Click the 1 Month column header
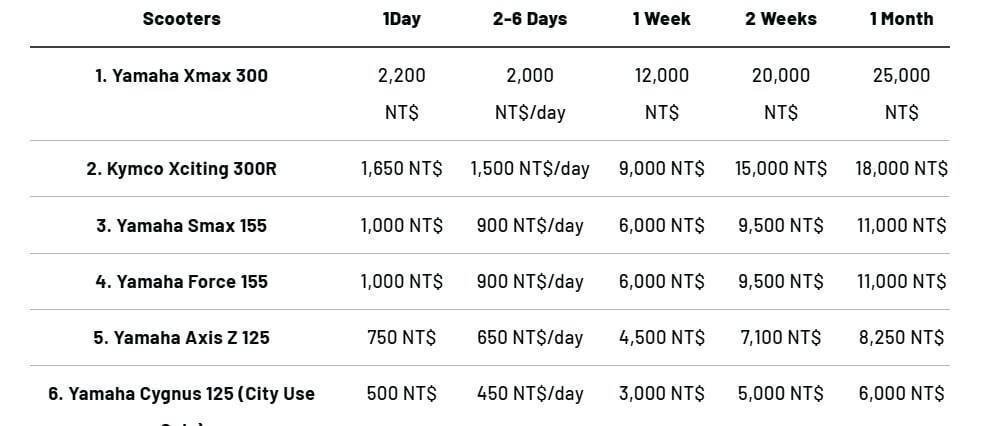 (x=901, y=19)
